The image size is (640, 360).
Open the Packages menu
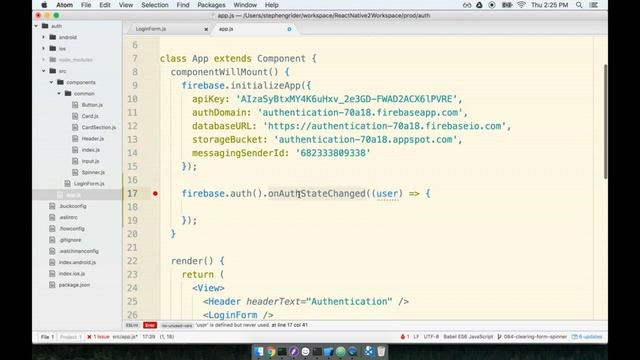tap(211, 5)
